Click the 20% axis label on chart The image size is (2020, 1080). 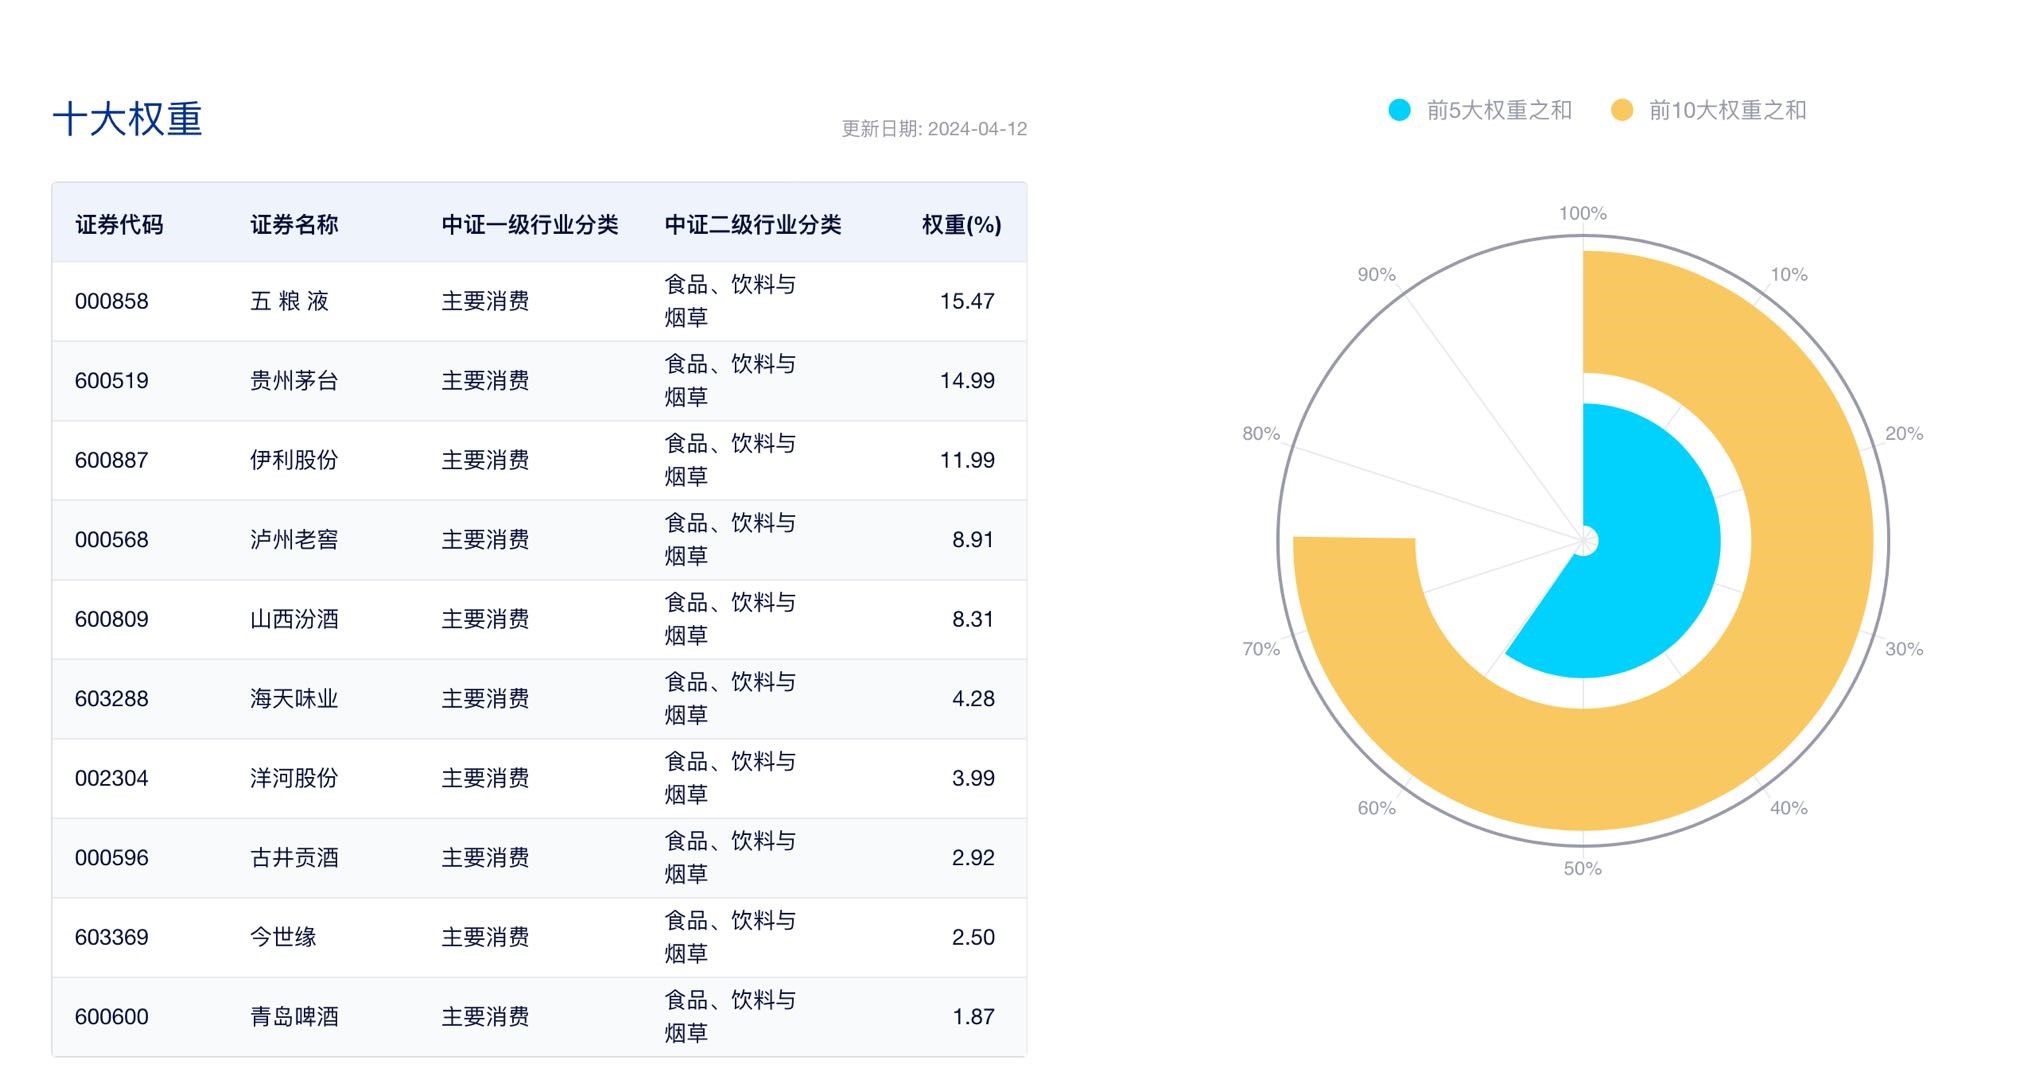click(x=1904, y=433)
